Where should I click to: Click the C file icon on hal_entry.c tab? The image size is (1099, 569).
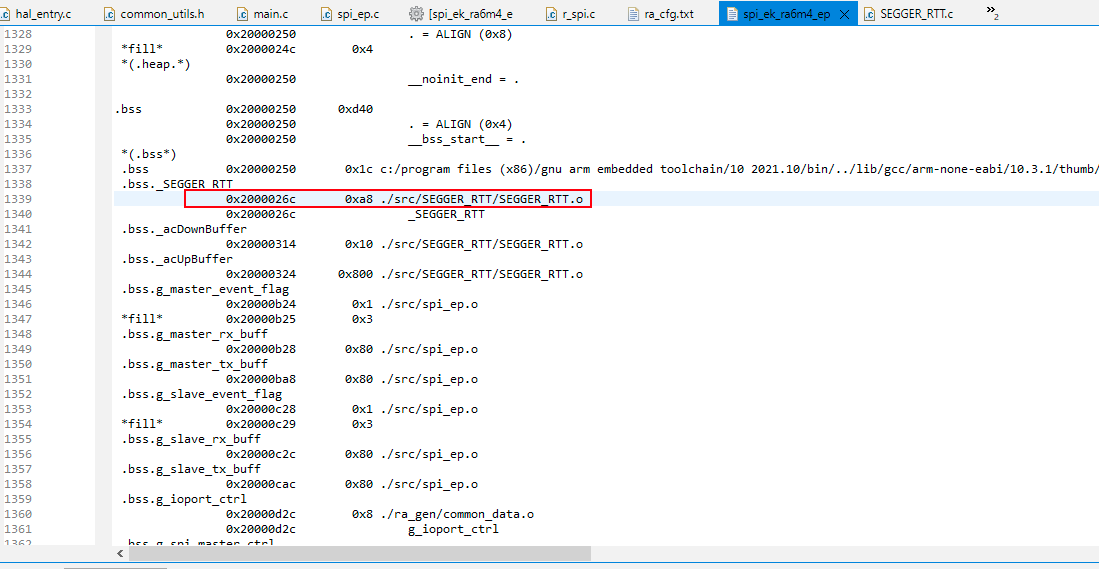[x=9, y=14]
